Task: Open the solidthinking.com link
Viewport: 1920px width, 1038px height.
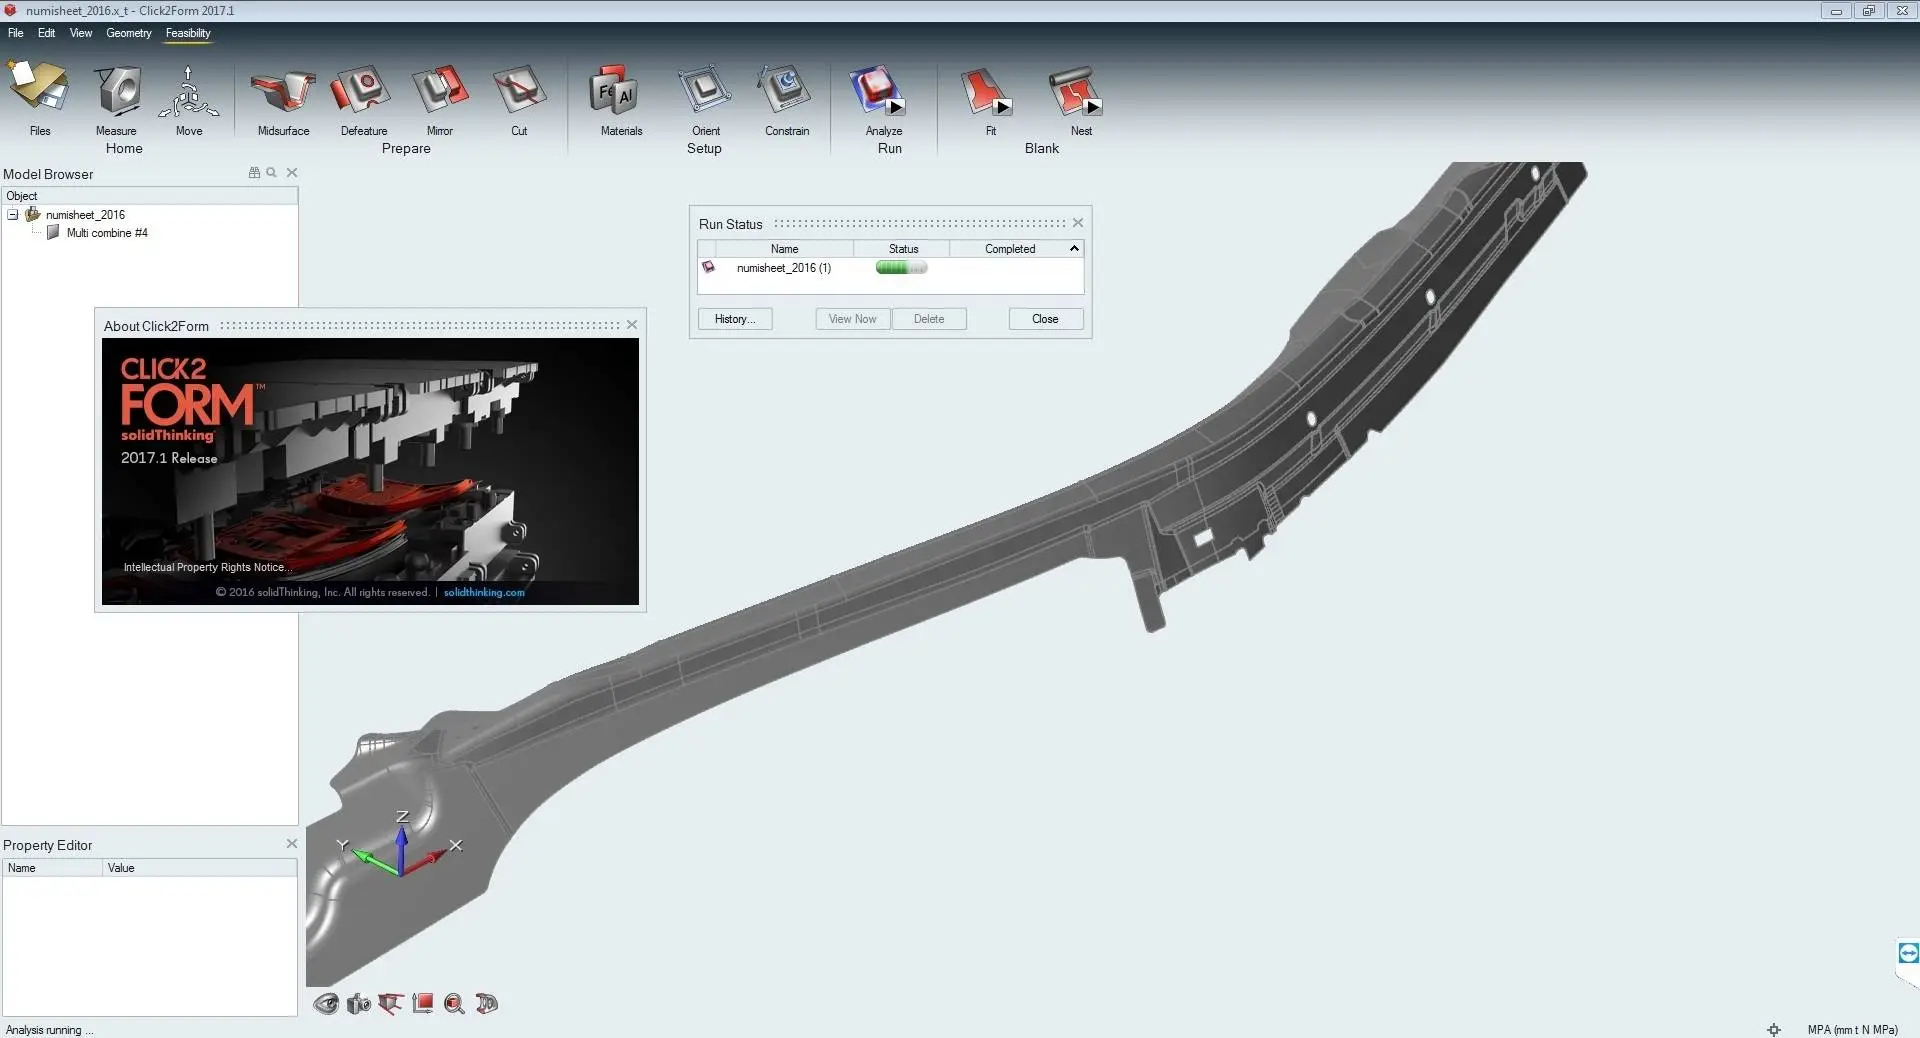Action: coord(484,592)
